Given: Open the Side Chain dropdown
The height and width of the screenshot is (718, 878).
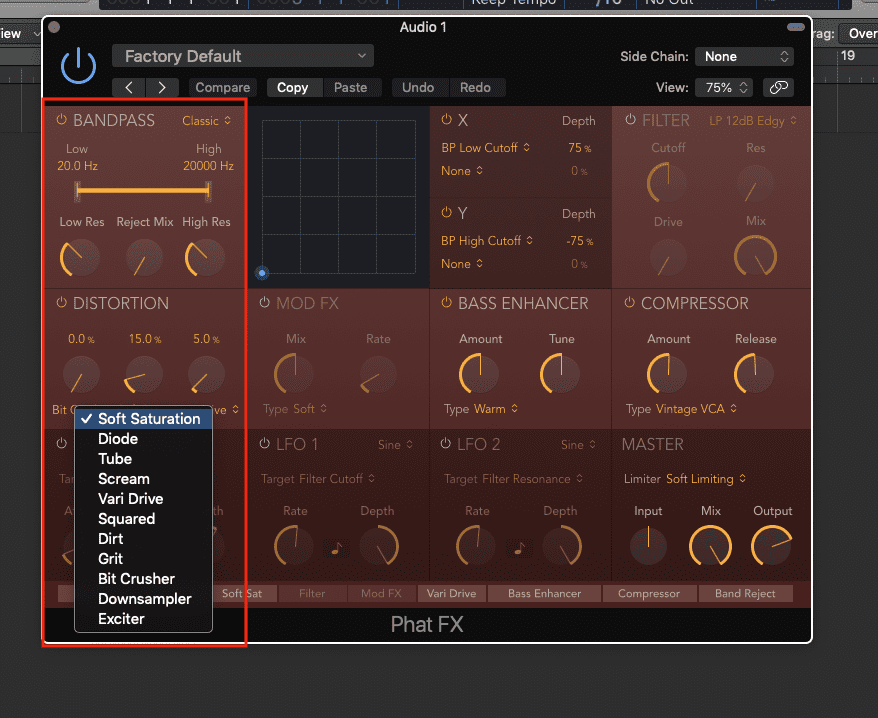Looking at the screenshot, I should (744, 57).
